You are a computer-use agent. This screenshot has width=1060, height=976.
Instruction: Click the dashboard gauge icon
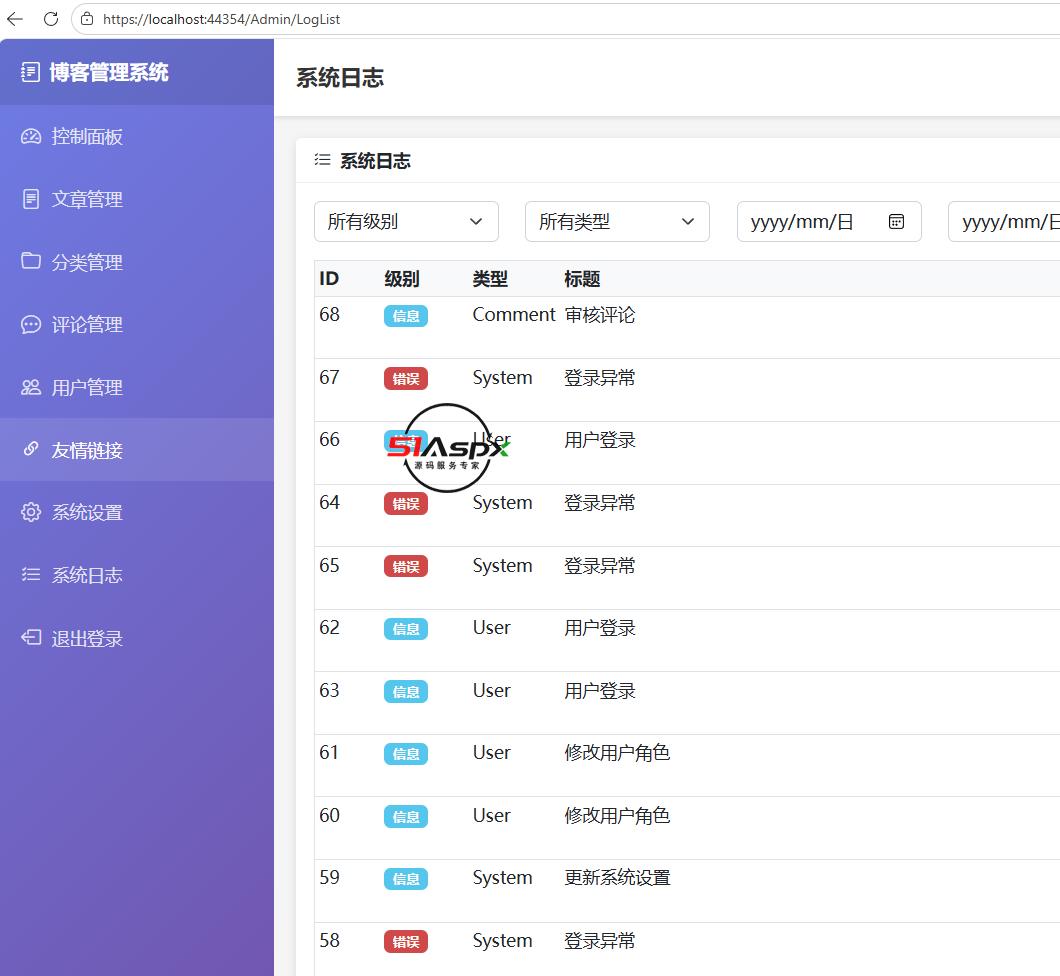[x=31, y=137]
